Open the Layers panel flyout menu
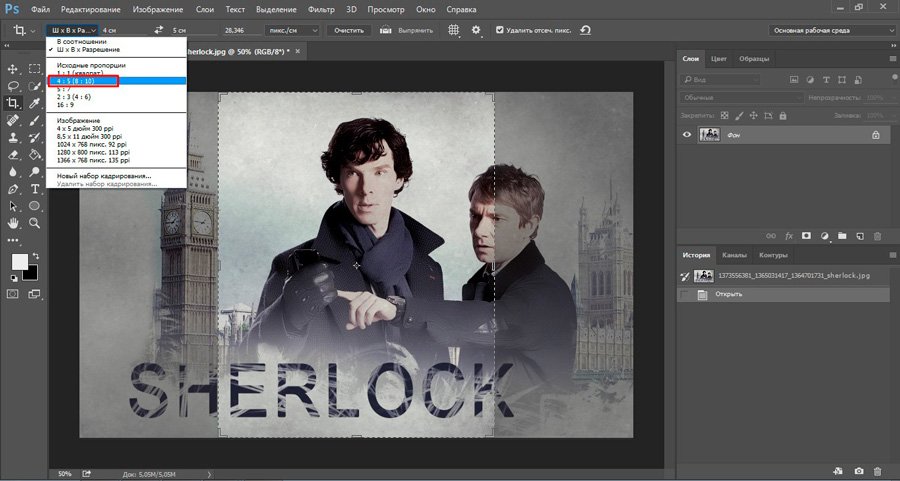The height and width of the screenshot is (481, 900). [x=893, y=59]
